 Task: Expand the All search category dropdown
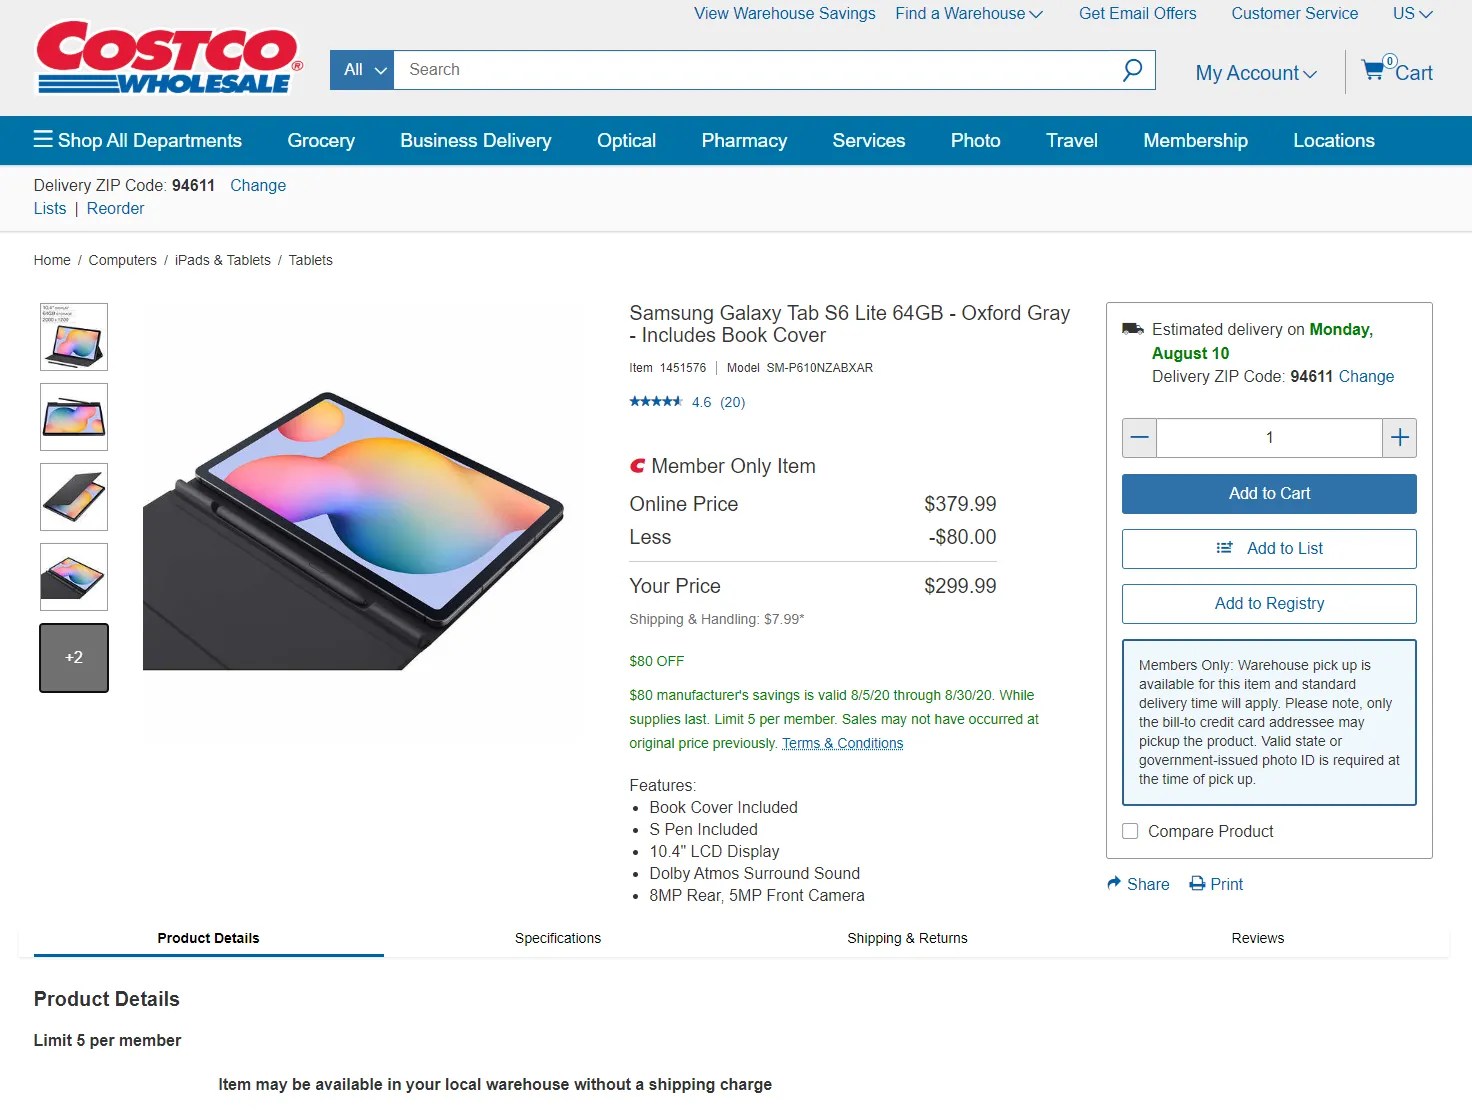[361, 70]
